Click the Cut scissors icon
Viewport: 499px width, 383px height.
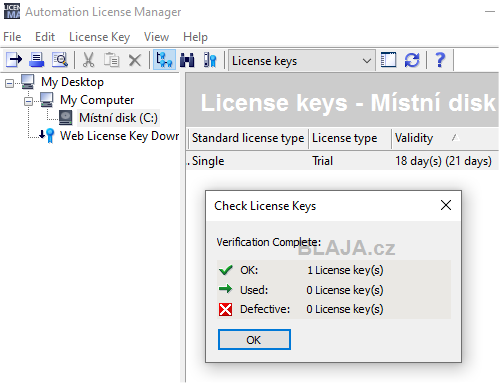[x=88, y=60]
